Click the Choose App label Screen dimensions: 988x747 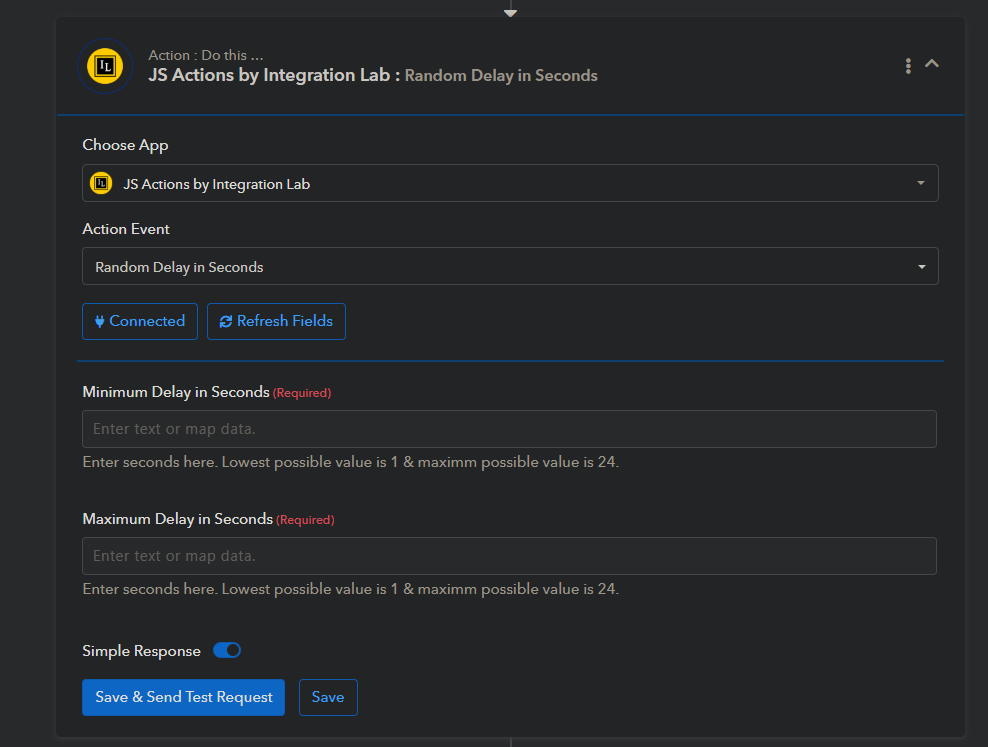[x=125, y=145]
